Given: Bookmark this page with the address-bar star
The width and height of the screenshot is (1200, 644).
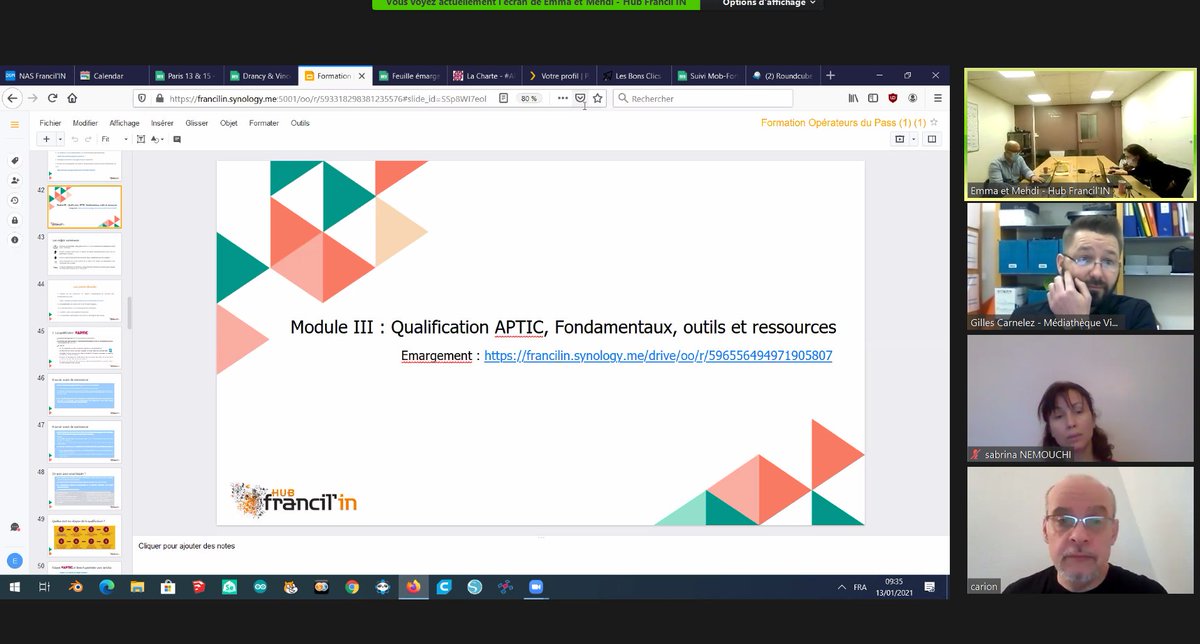Looking at the screenshot, I should pyautogui.click(x=598, y=98).
